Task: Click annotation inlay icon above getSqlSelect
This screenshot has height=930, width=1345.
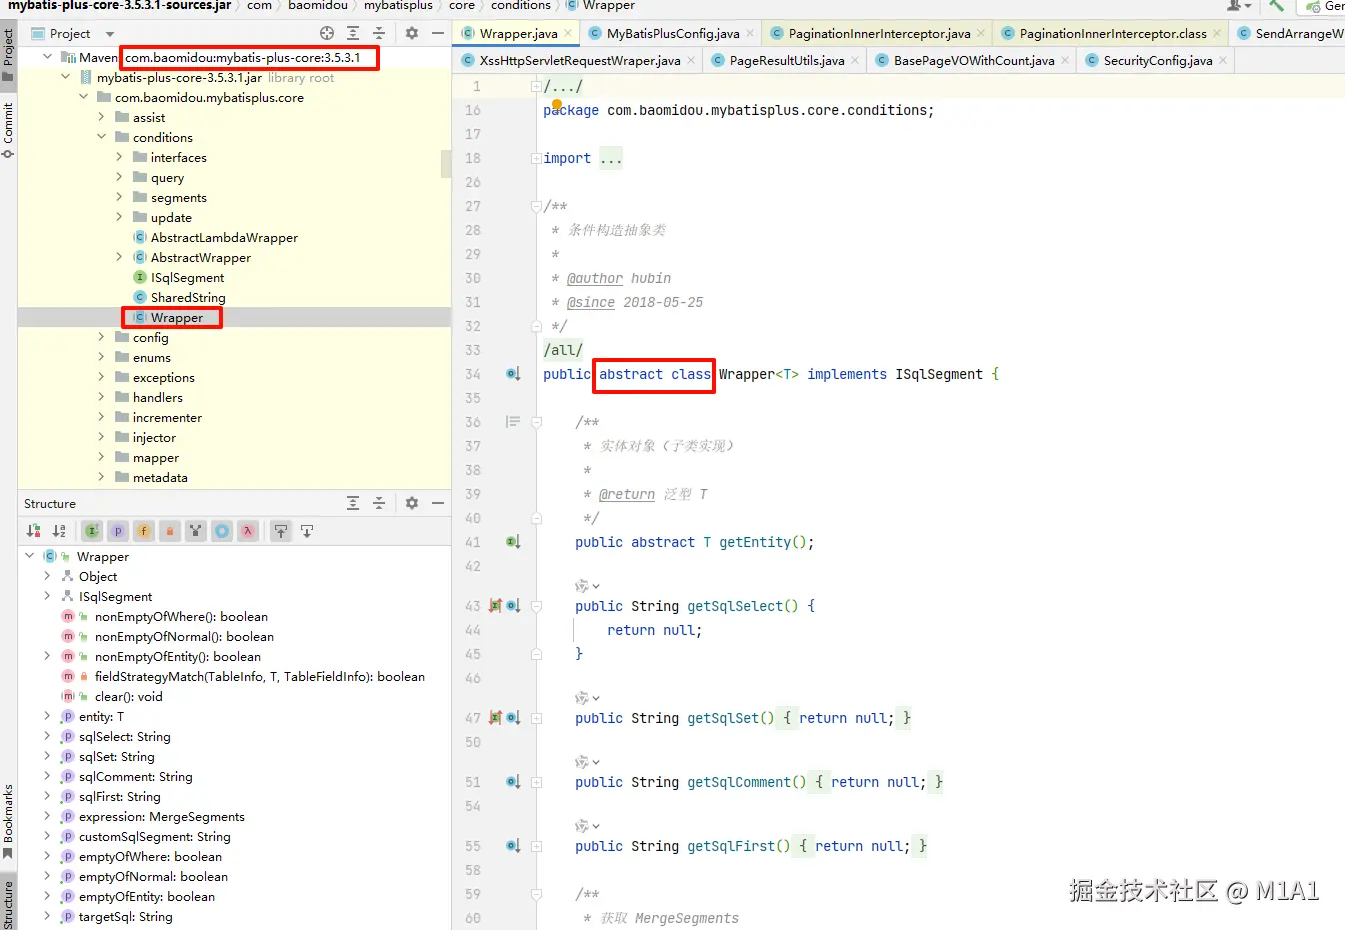Action: tap(587, 586)
